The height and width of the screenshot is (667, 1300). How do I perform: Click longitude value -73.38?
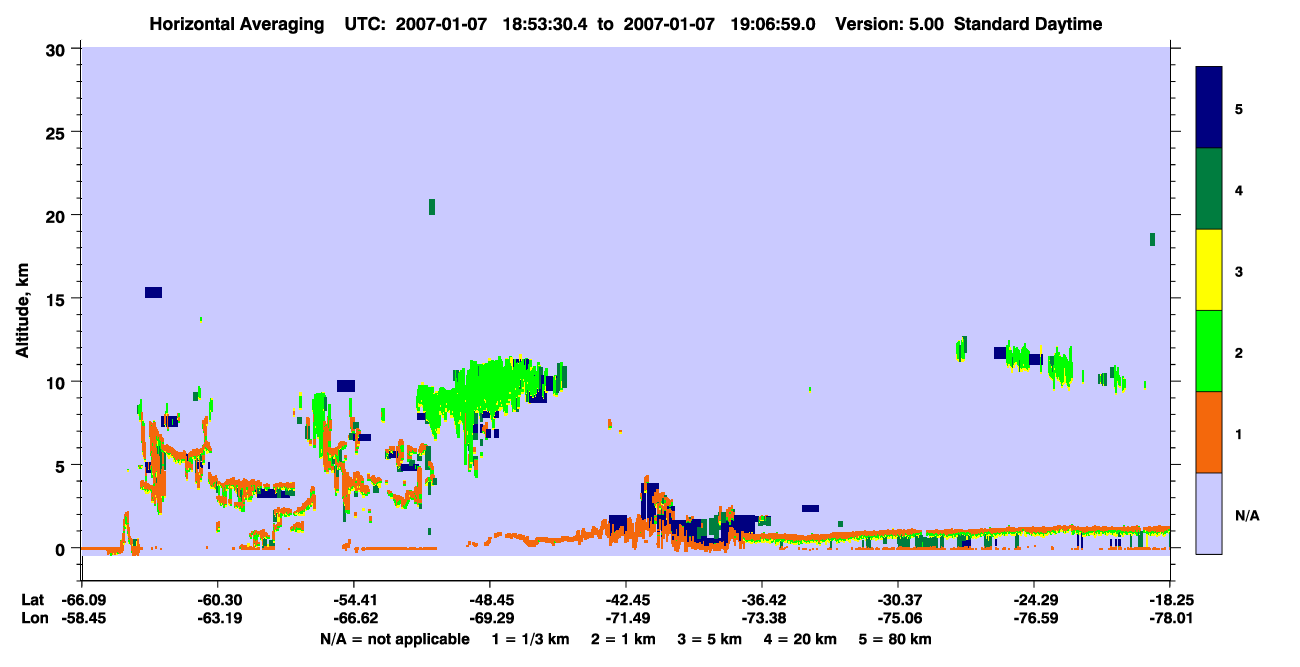click(x=762, y=618)
